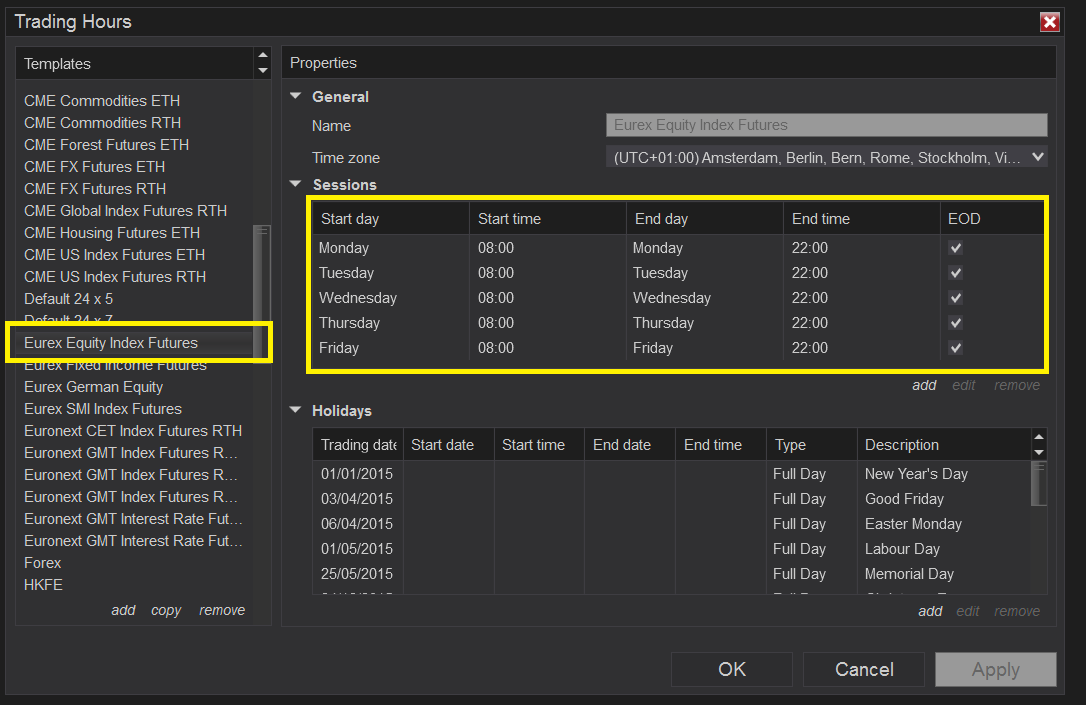Screen dimensions: 1086x705
Task: Click the Cancel button
Action: 864,669
